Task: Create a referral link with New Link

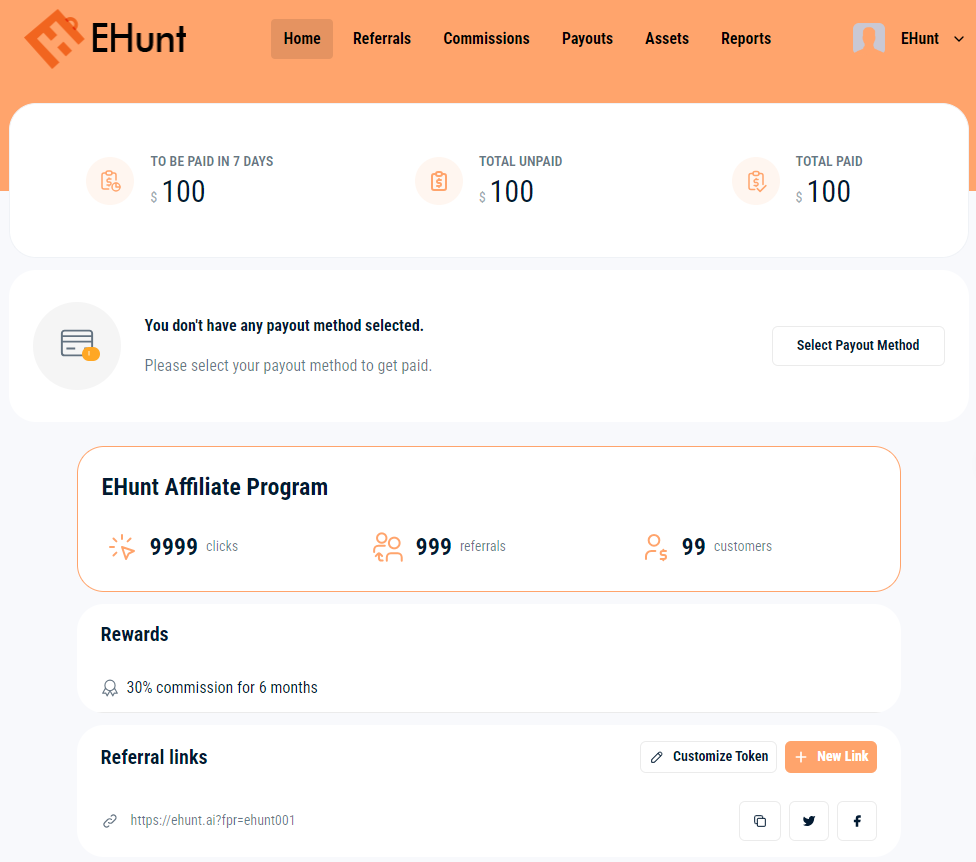Action: [830, 757]
